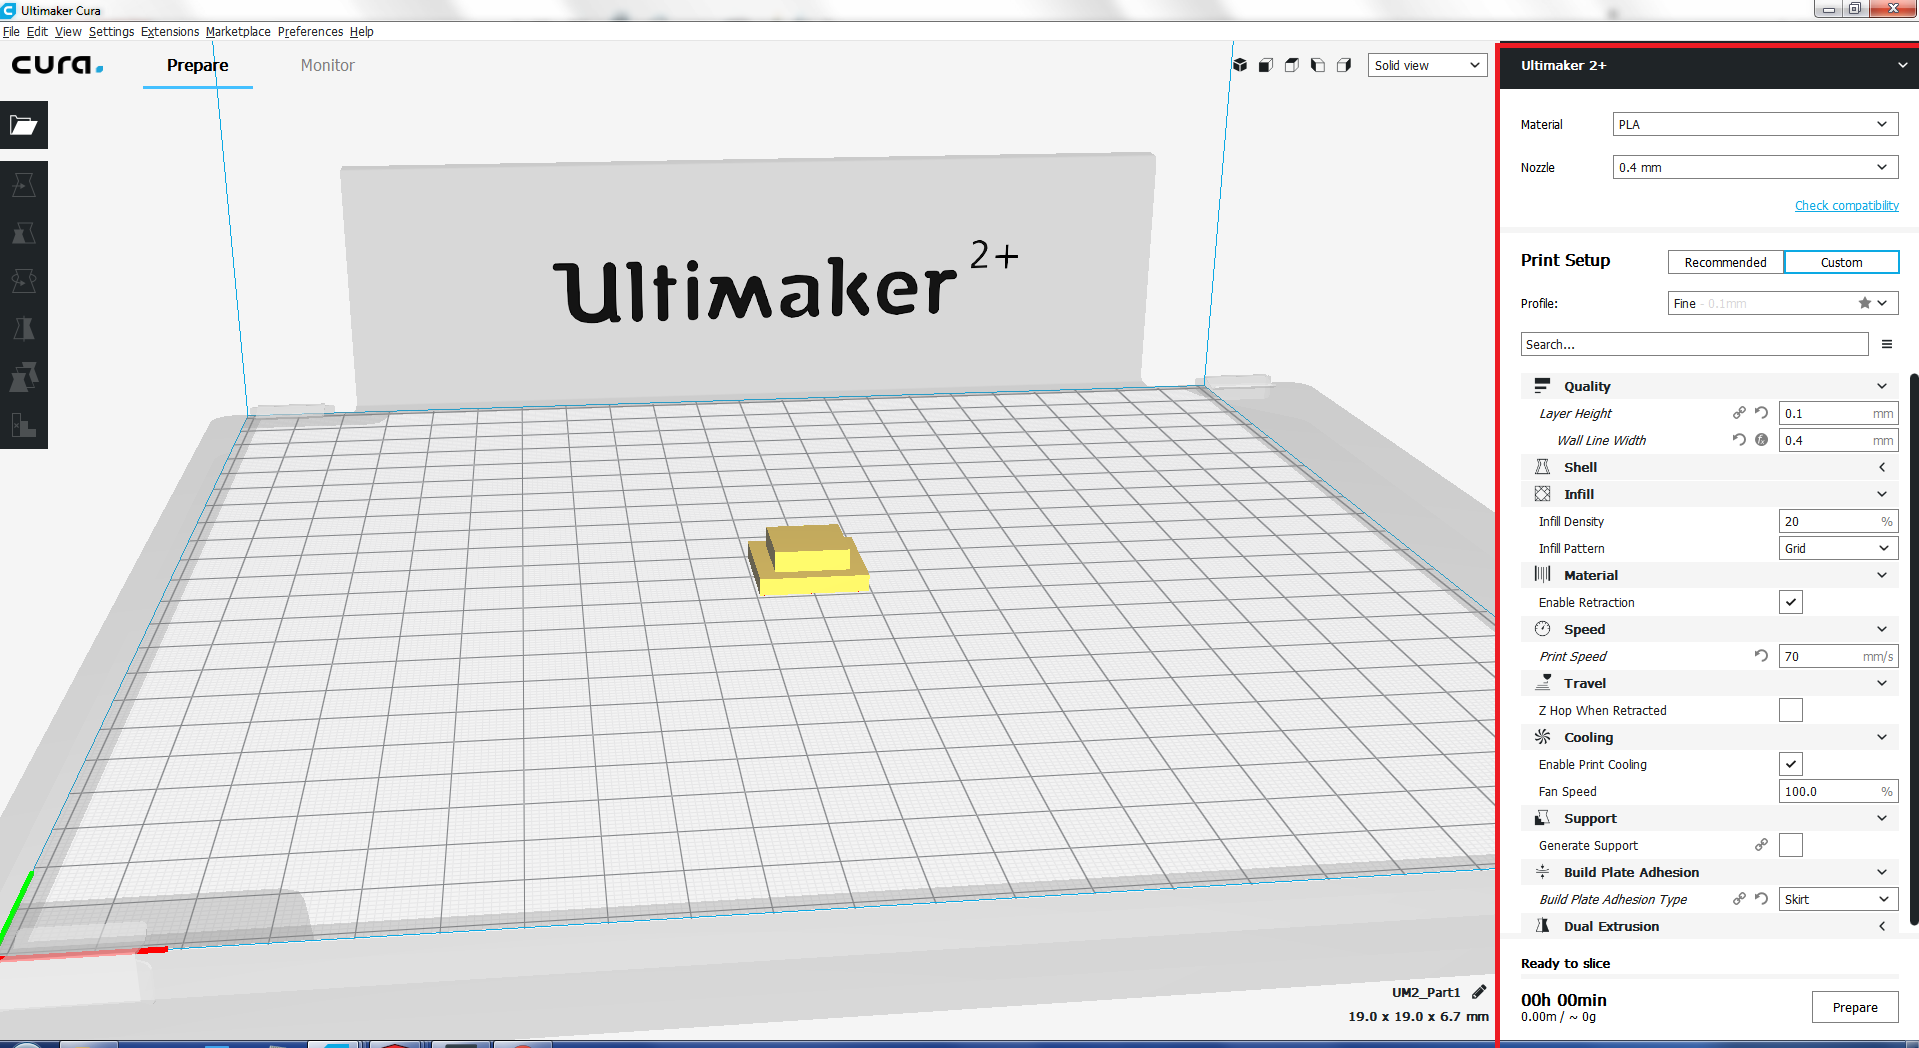Select the Mirror tool in the left toolbar
1919x1048 pixels.
tap(24, 329)
